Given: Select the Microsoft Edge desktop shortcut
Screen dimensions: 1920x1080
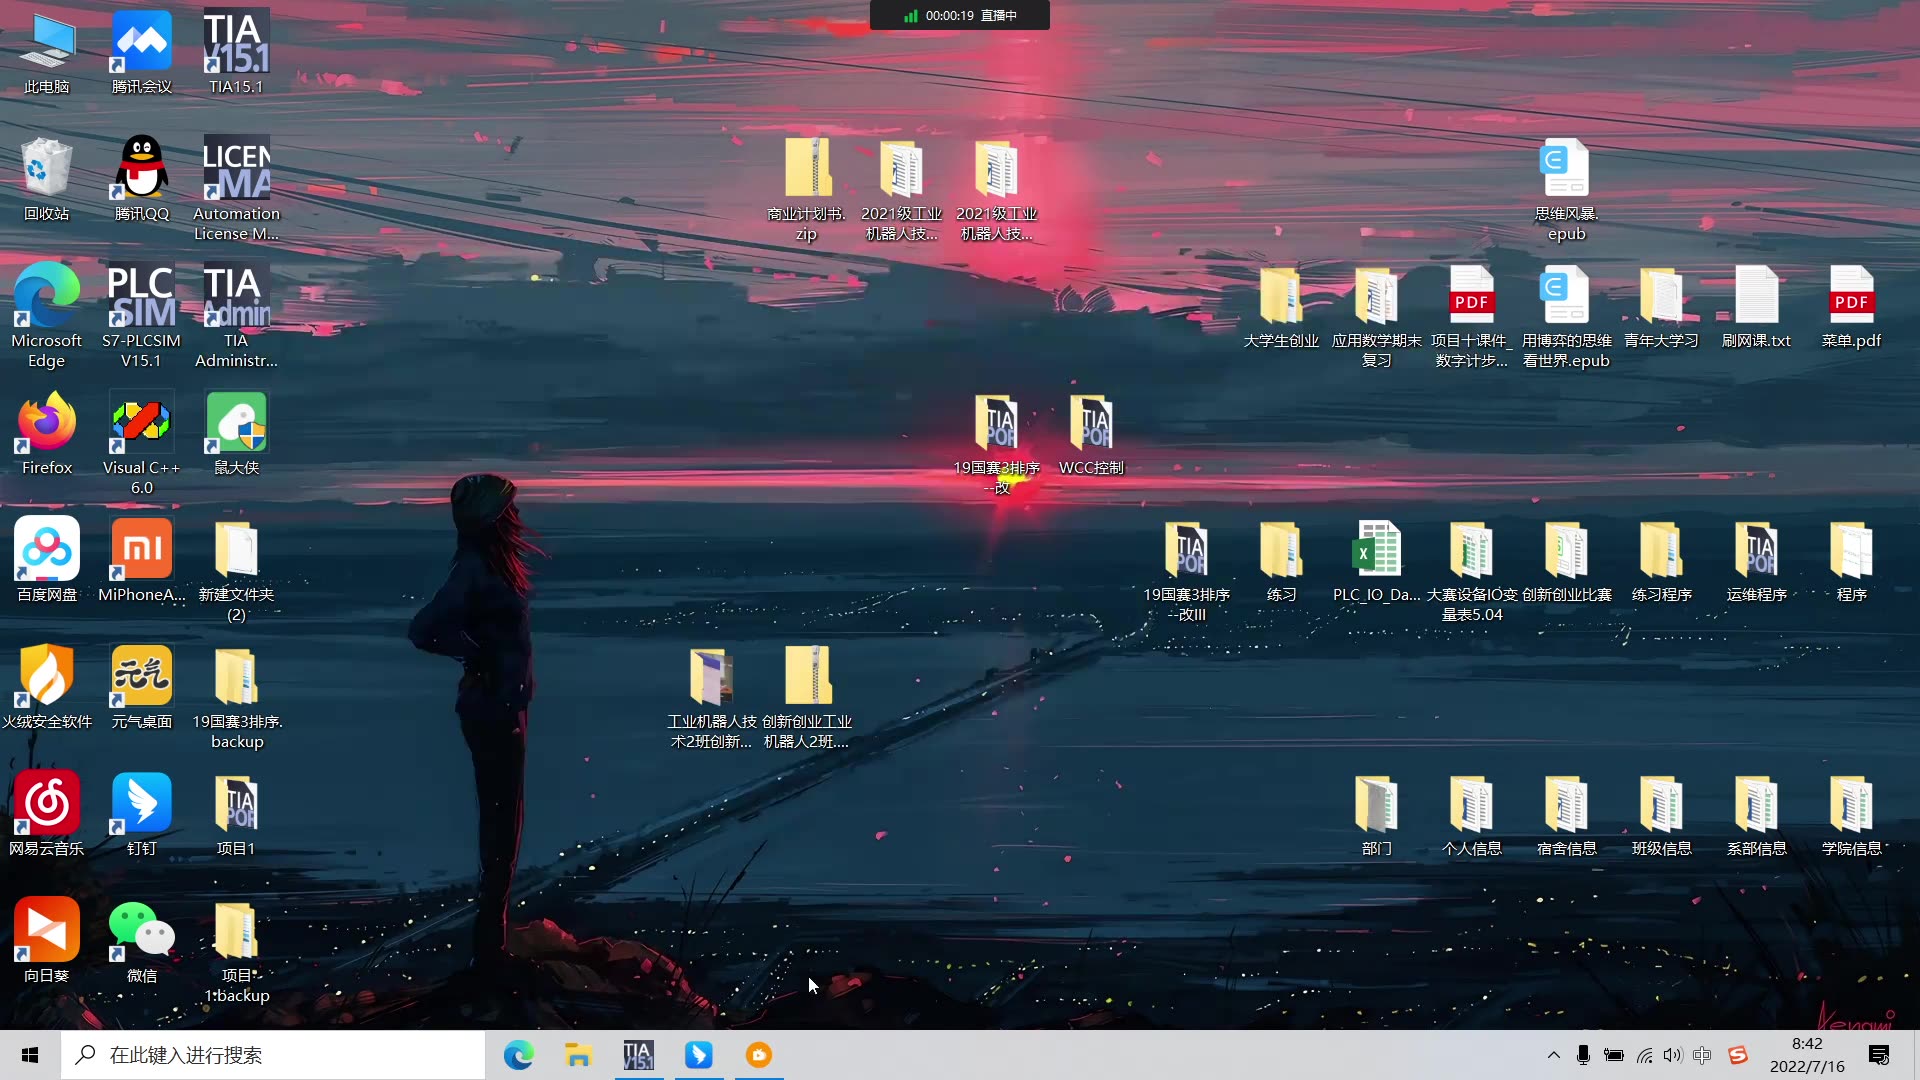Looking at the screenshot, I should pos(47,316).
